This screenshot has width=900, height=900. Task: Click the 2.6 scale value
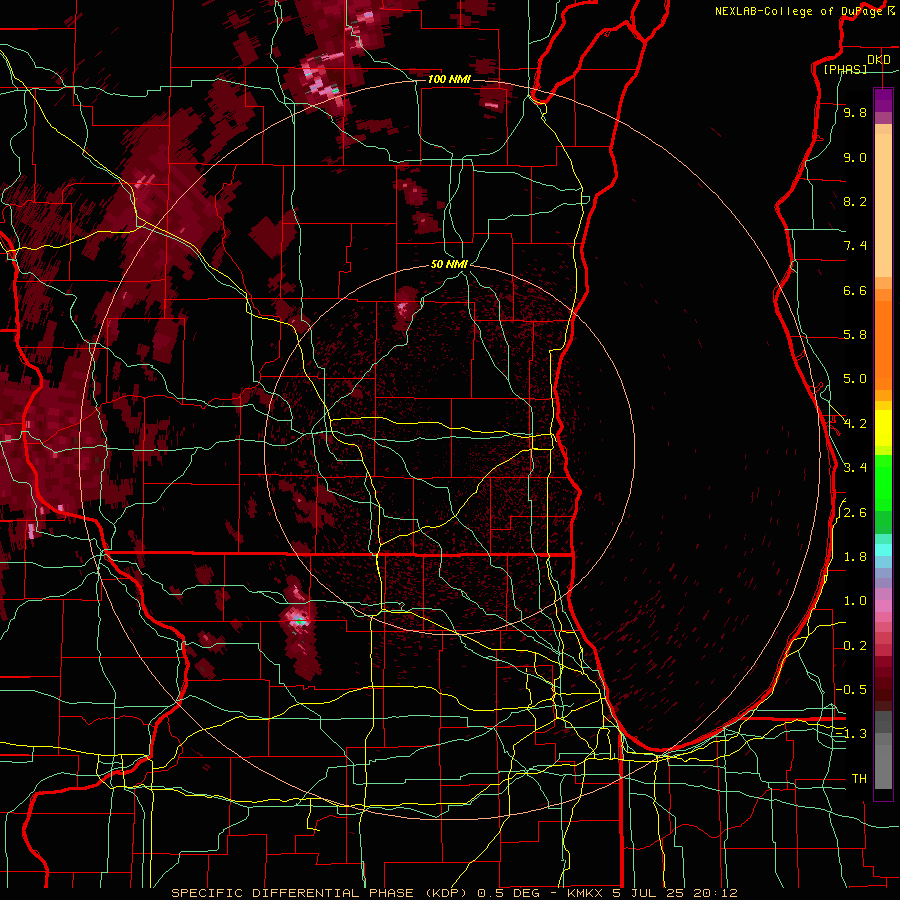tap(855, 513)
